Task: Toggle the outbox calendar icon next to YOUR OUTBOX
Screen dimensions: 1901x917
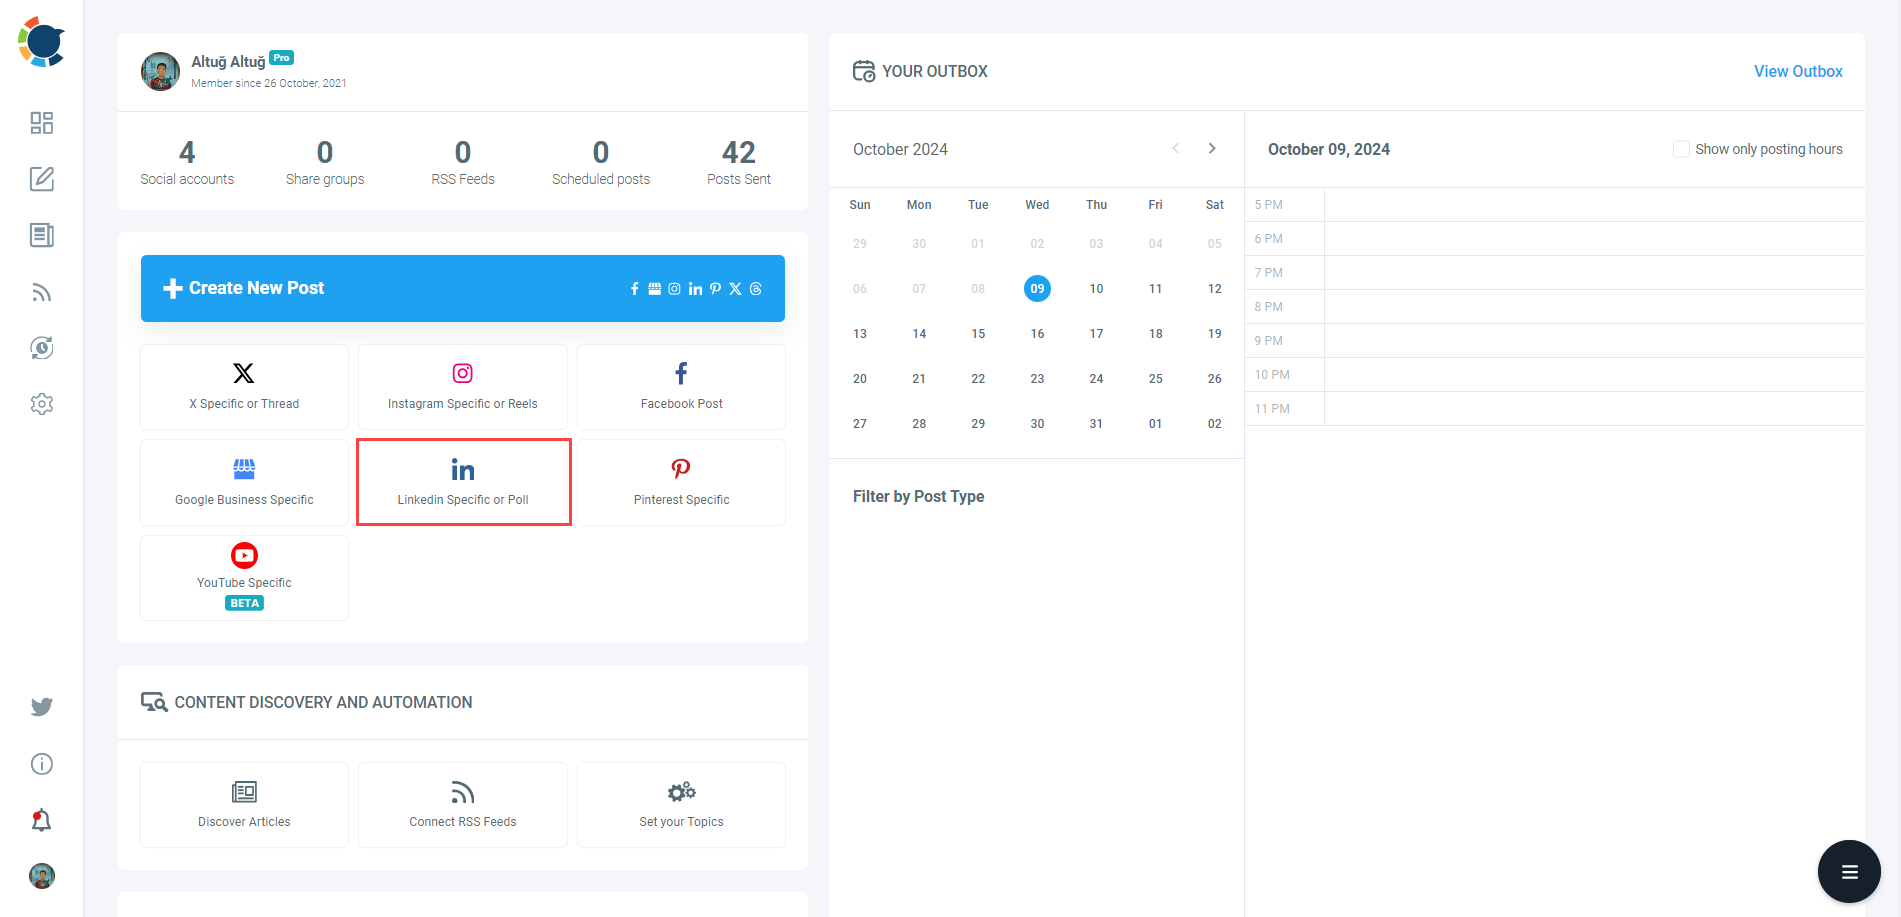Action: click(865, 71)
